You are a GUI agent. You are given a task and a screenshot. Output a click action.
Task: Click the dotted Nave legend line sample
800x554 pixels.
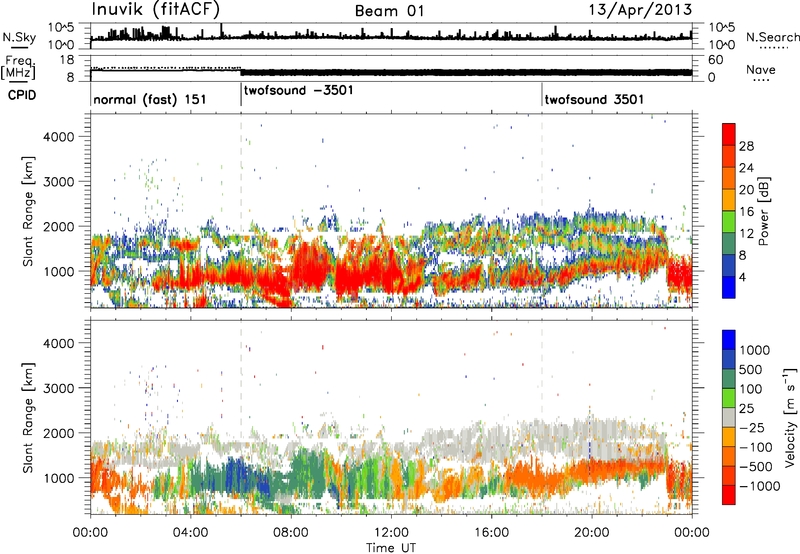(761, 80)
